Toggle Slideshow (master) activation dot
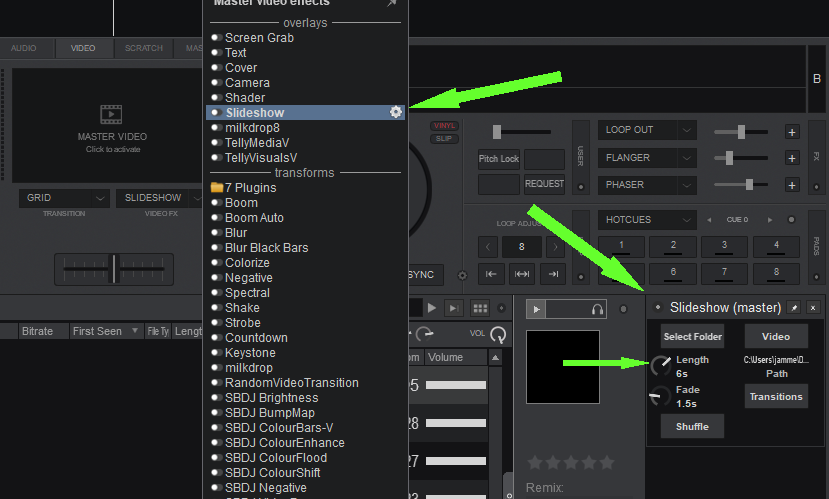The width and height of the screenshot is (829, 499). 658,307
